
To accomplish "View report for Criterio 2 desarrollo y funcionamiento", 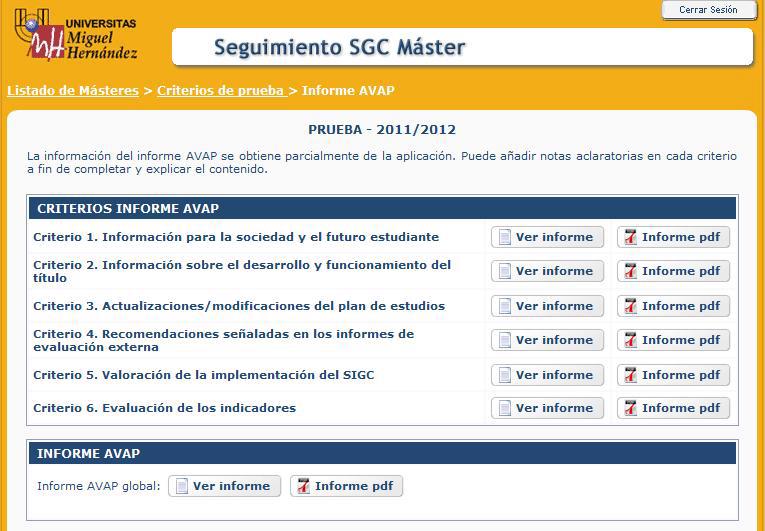I will point(547,271).
